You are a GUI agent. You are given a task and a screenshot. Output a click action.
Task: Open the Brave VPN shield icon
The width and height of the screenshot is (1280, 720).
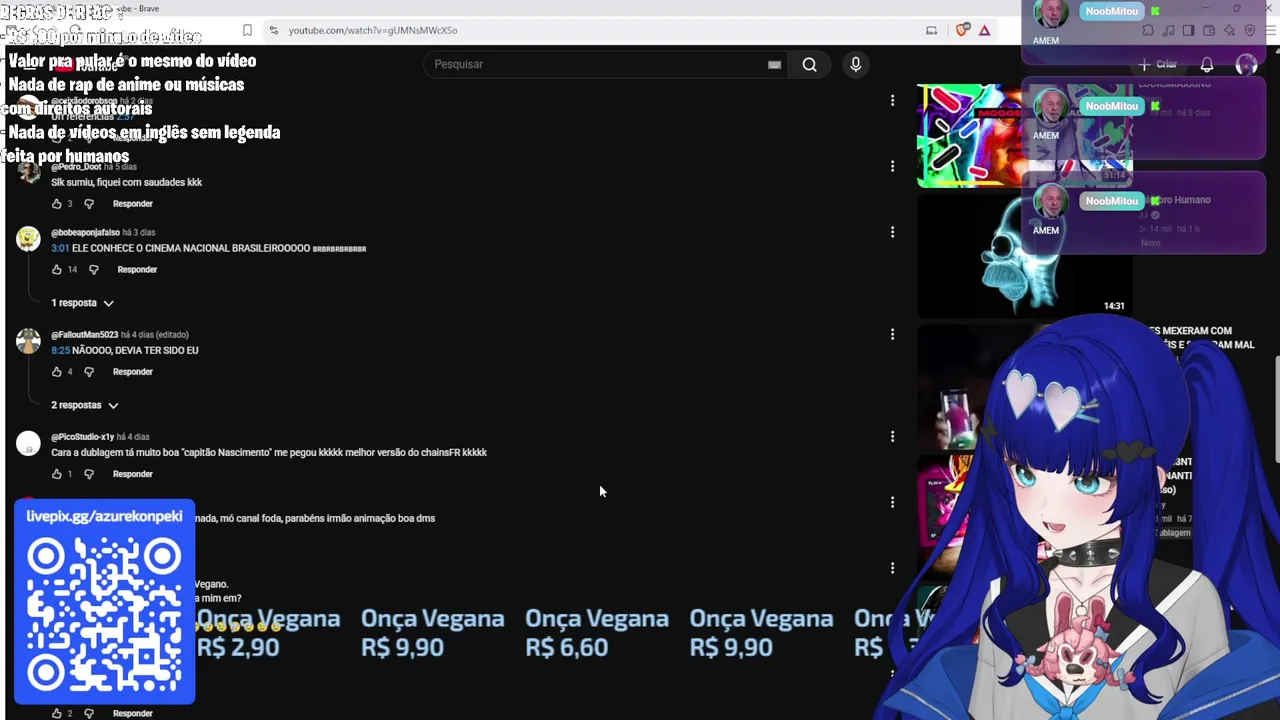pos(1250,31)
